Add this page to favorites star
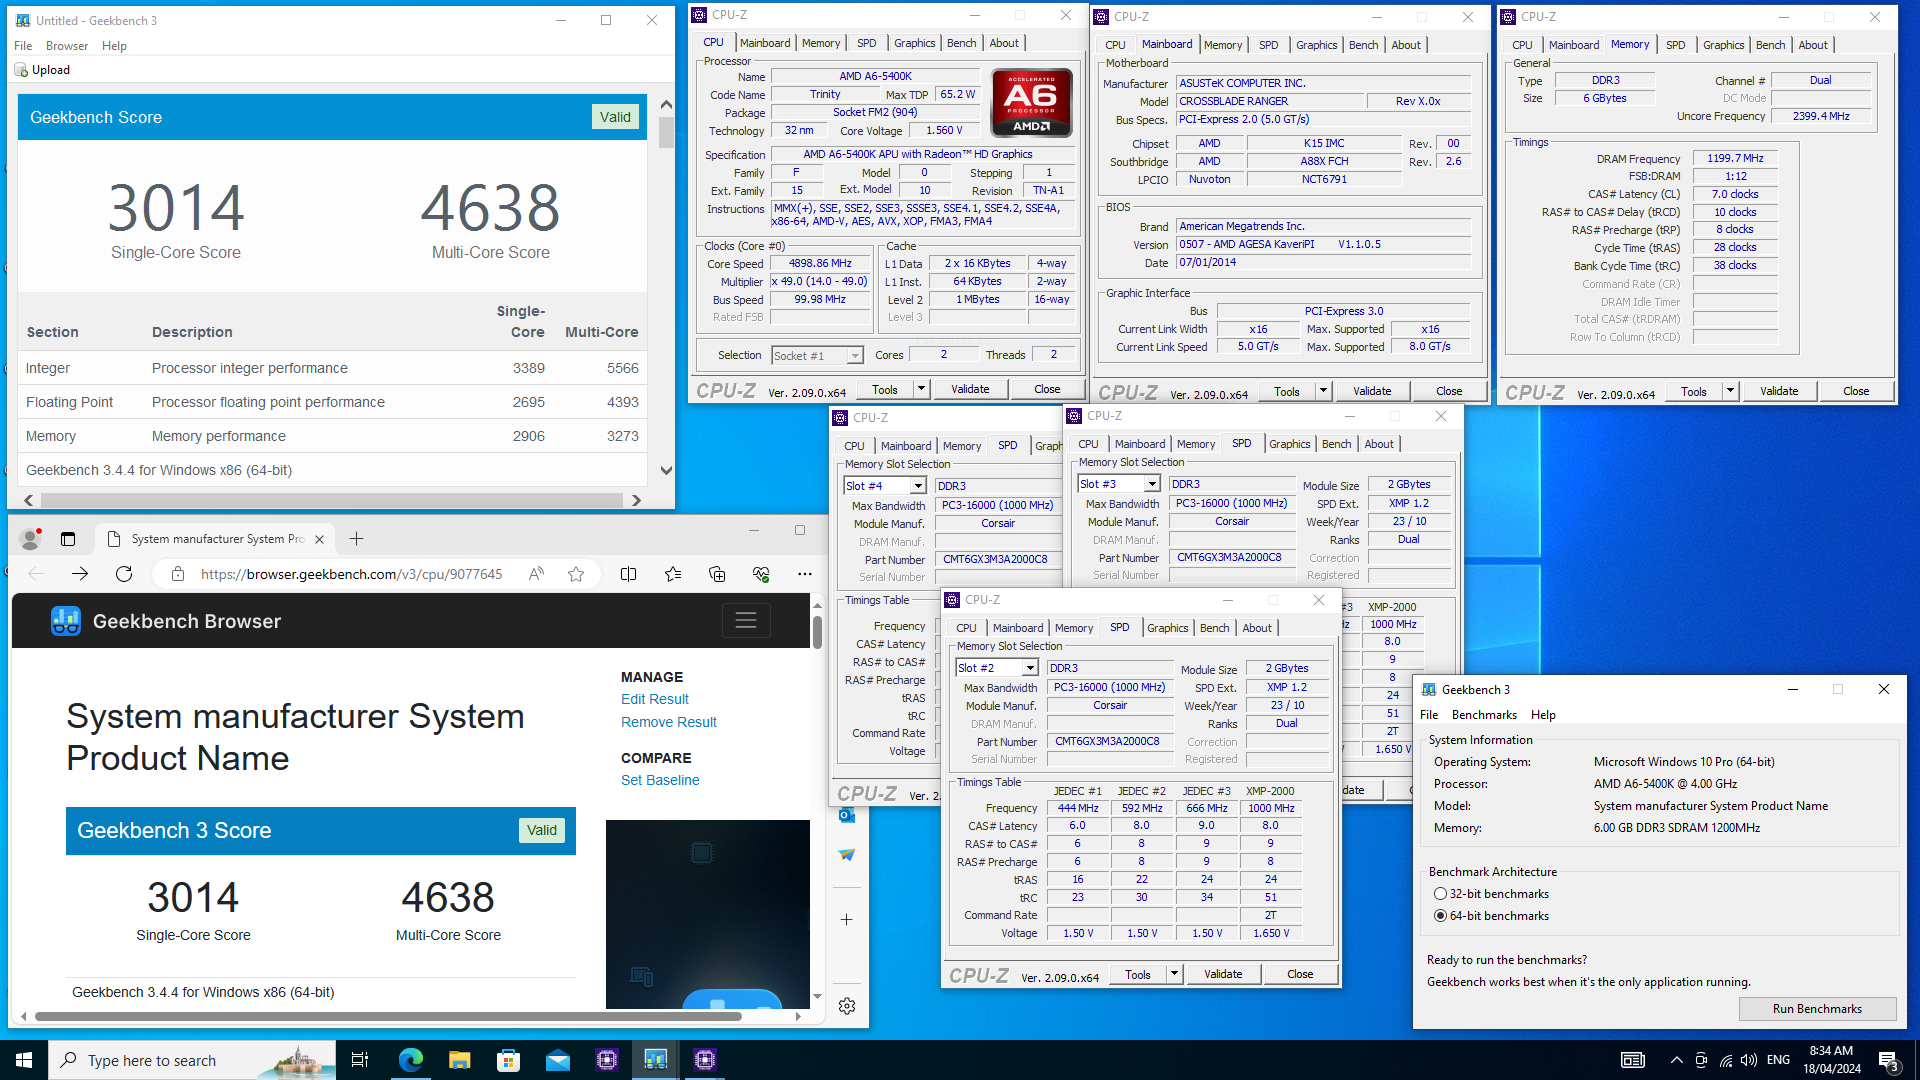Screen dimensions: 1920x1080 576,574
